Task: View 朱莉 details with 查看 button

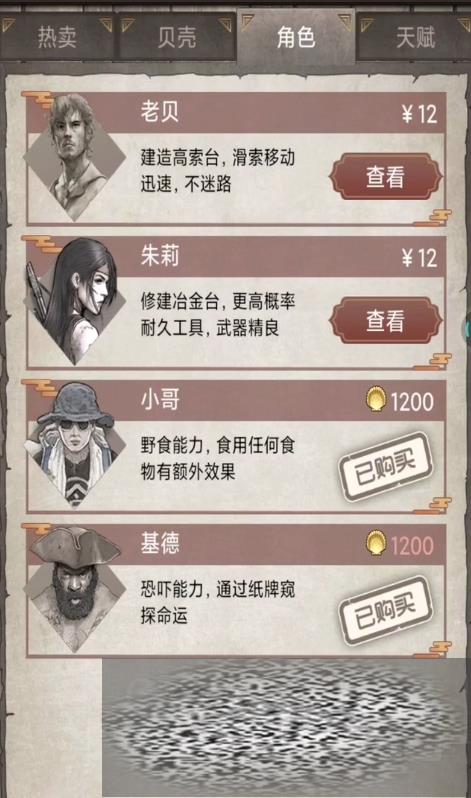Action: pos(385,321)
